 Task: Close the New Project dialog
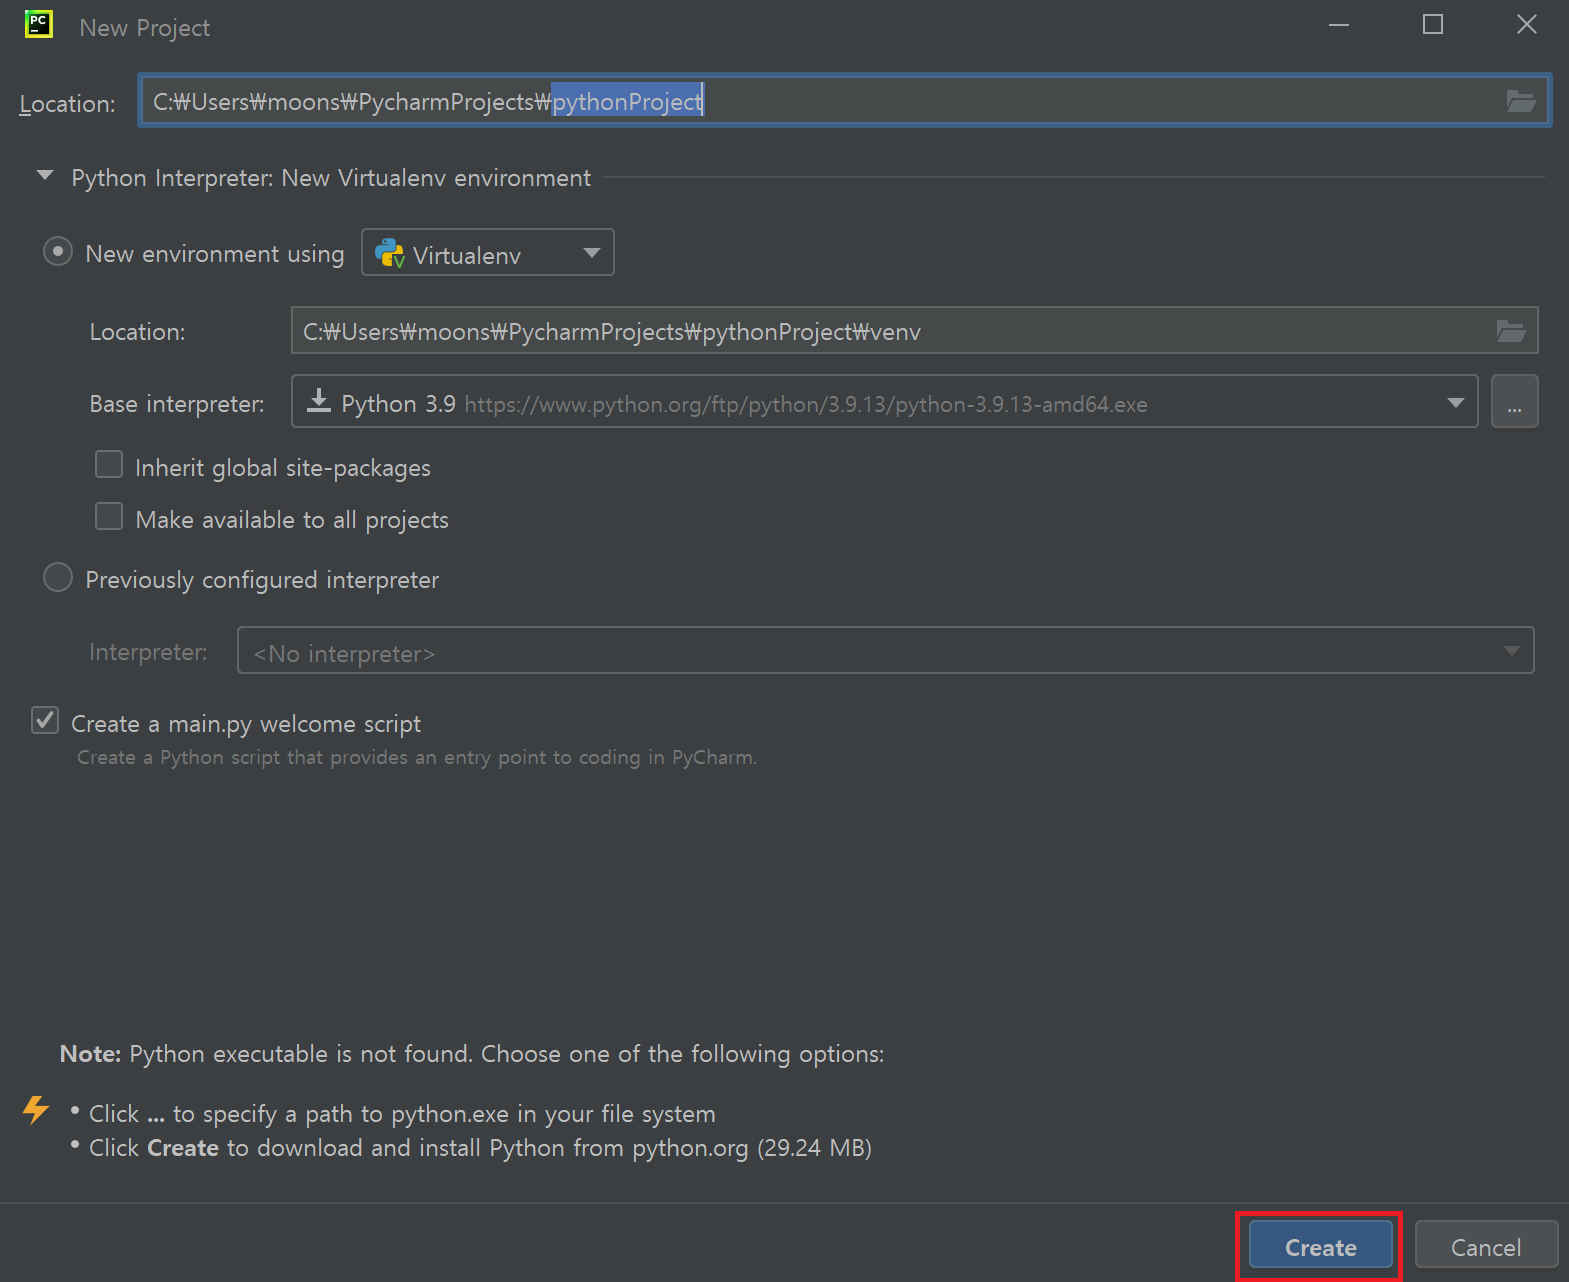point(1527,24)
